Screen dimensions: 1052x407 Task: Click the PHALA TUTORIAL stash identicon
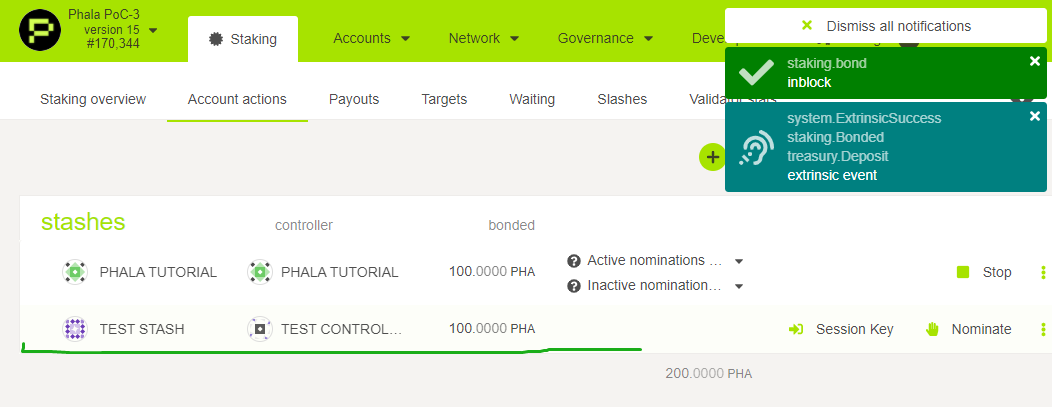(x=74, y=272)
